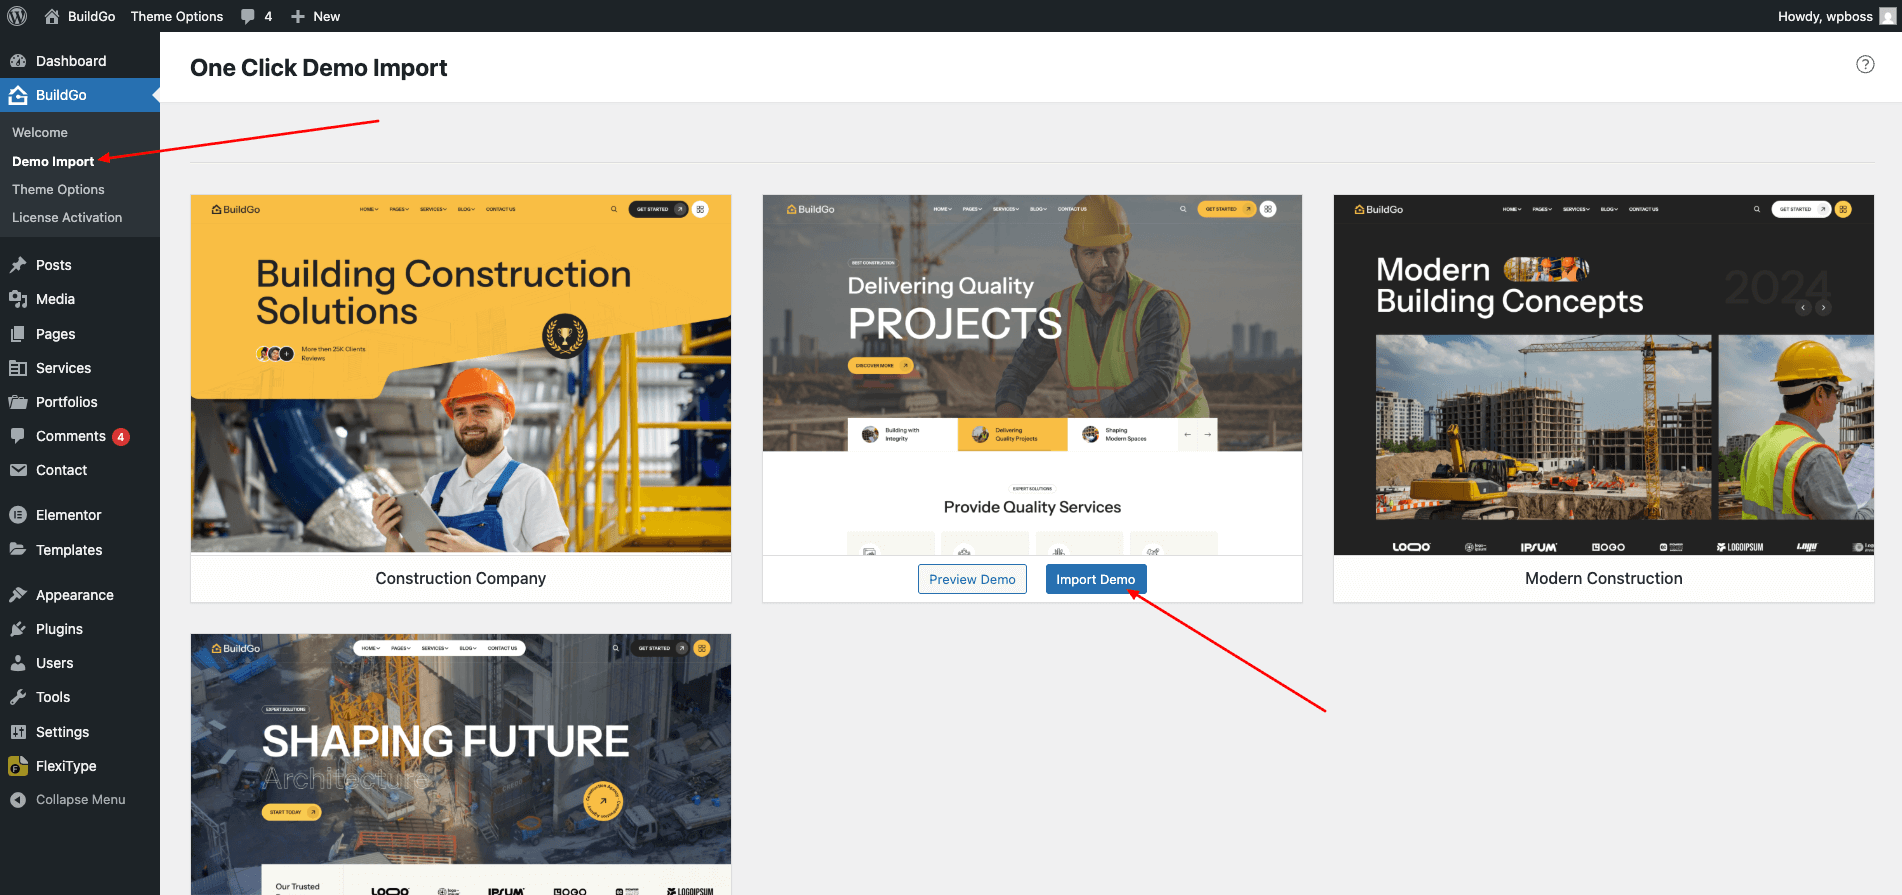The width and height of the screenshot is (1902, 895).
Task: Click the Import Demo button
Action: pos(1095,579)
